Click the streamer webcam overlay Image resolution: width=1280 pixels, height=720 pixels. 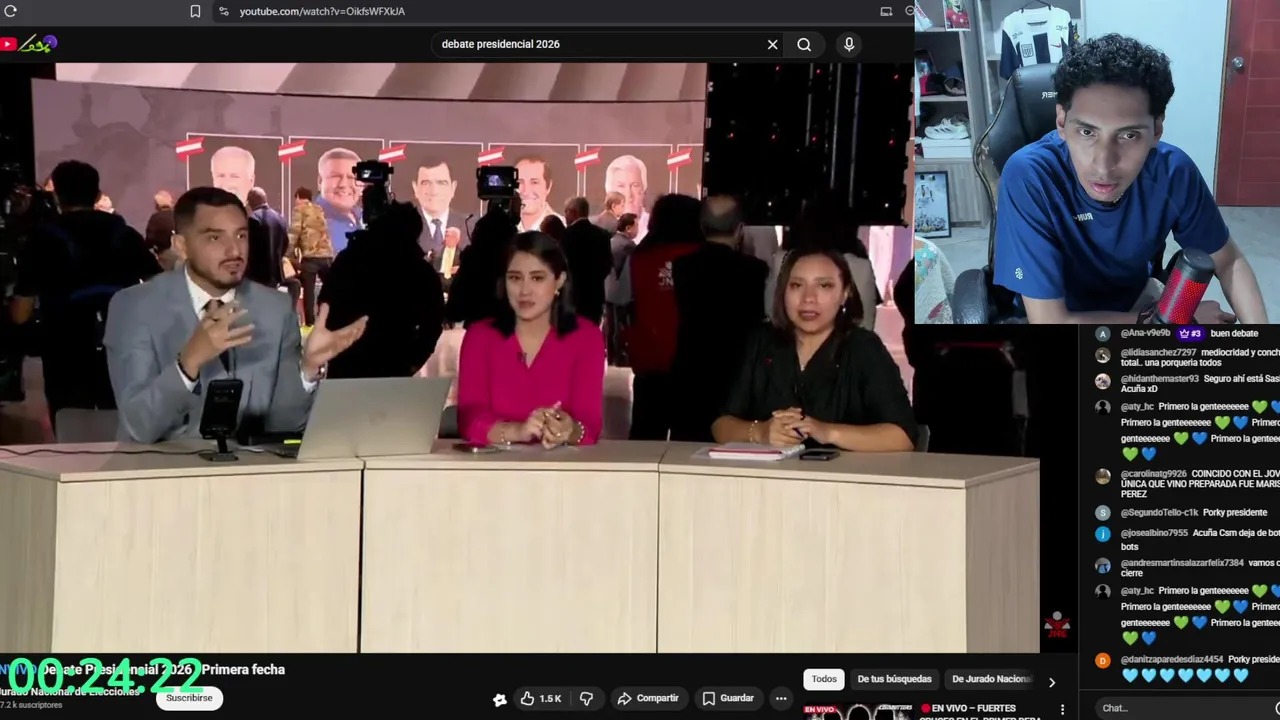(1097, 162)
